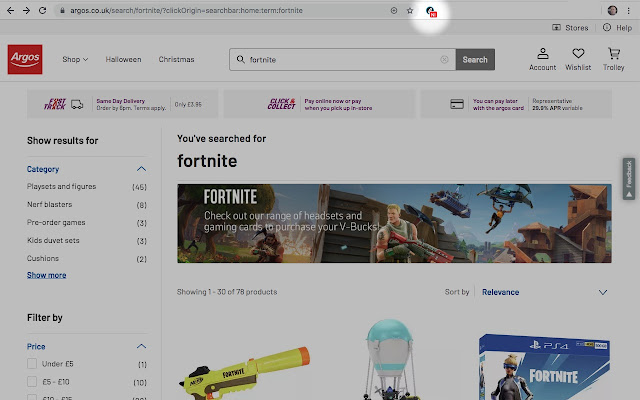Image resolution: width=640 pixels, height=400 pixels.
Task: Click the Stores link in the top bar
Action: click(570, 28)
